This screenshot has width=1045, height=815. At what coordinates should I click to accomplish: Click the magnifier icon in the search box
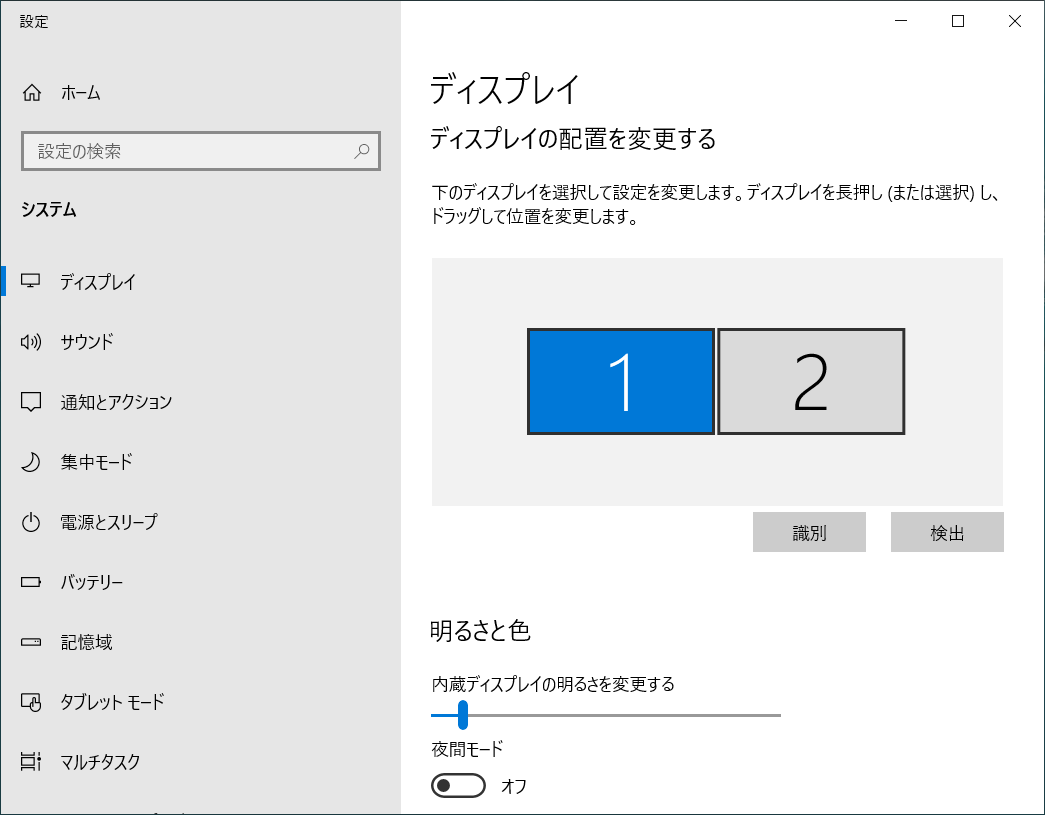[x=361, y=151]
